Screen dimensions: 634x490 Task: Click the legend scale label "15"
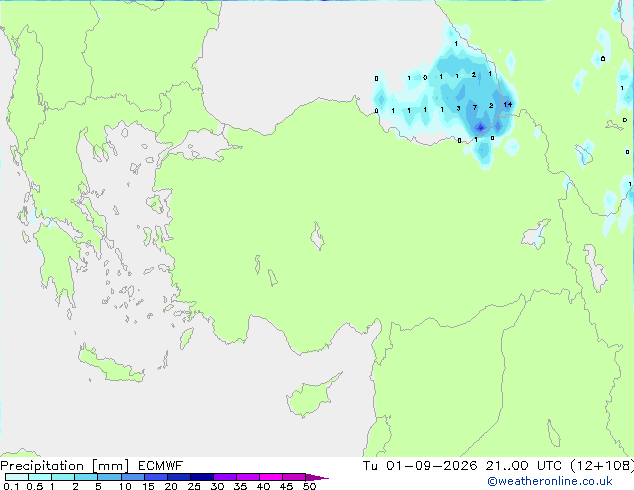click(x=148, y=486)
